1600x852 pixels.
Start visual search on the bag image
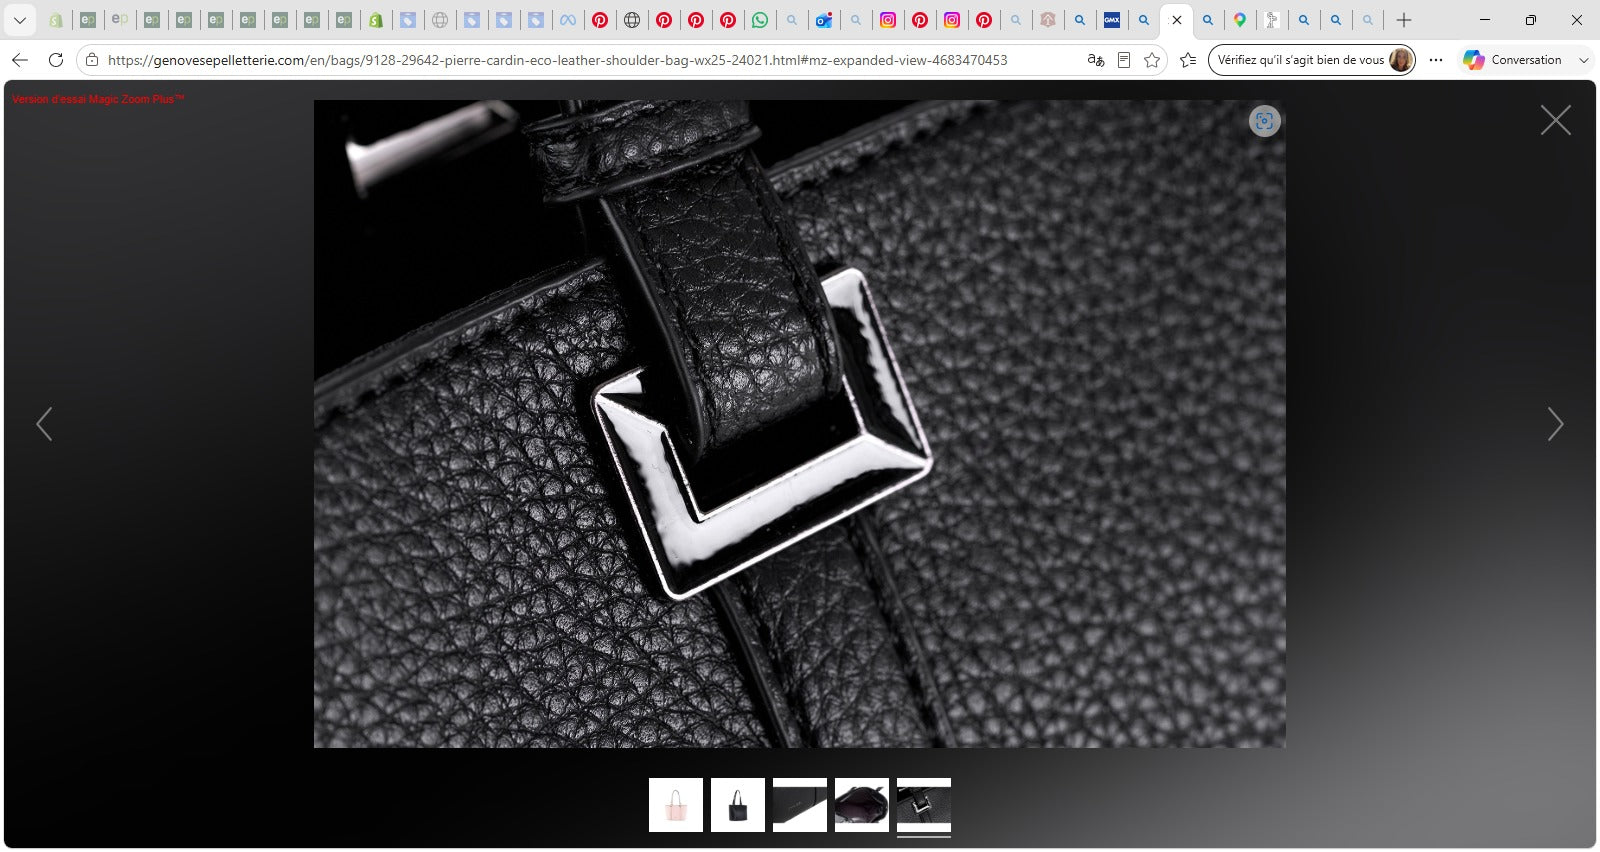pos(1265,121)
